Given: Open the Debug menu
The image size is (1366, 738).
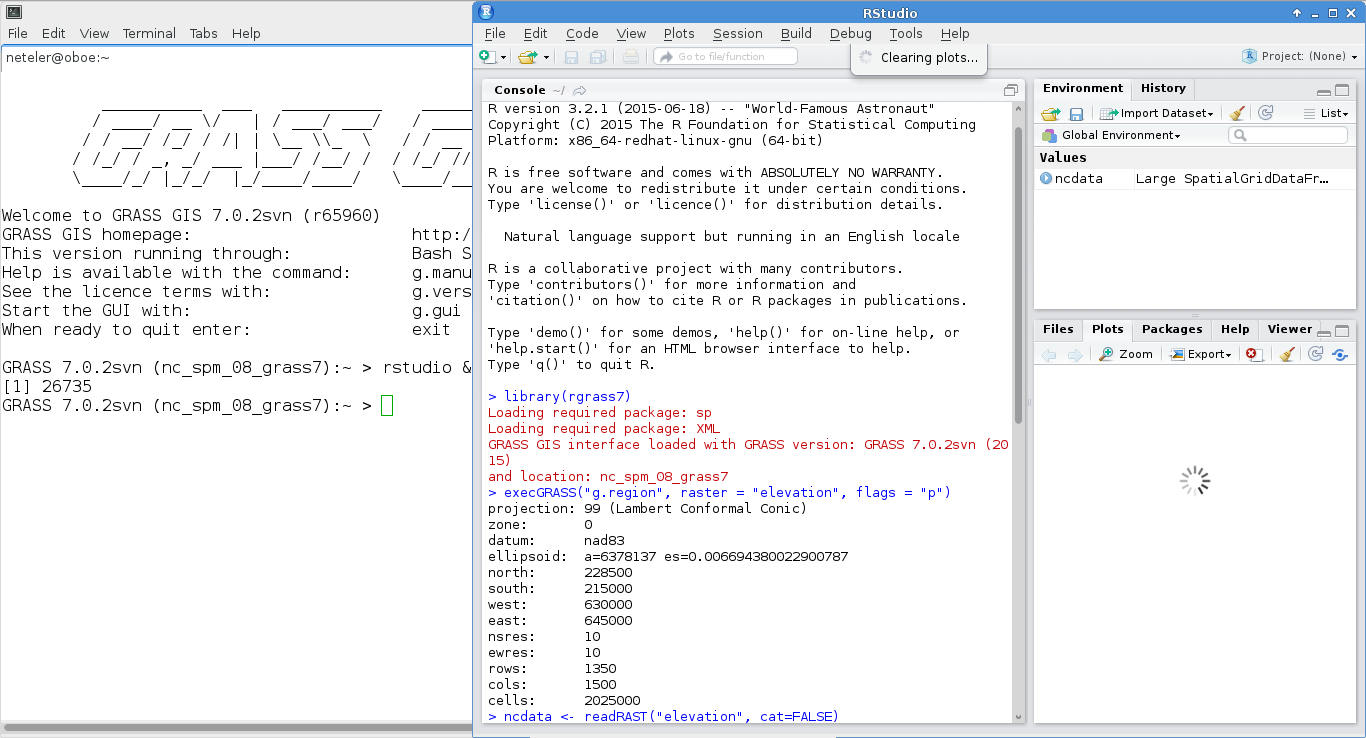Looking at the screenshot, I should pyautogui.click(x=851, y=33).
